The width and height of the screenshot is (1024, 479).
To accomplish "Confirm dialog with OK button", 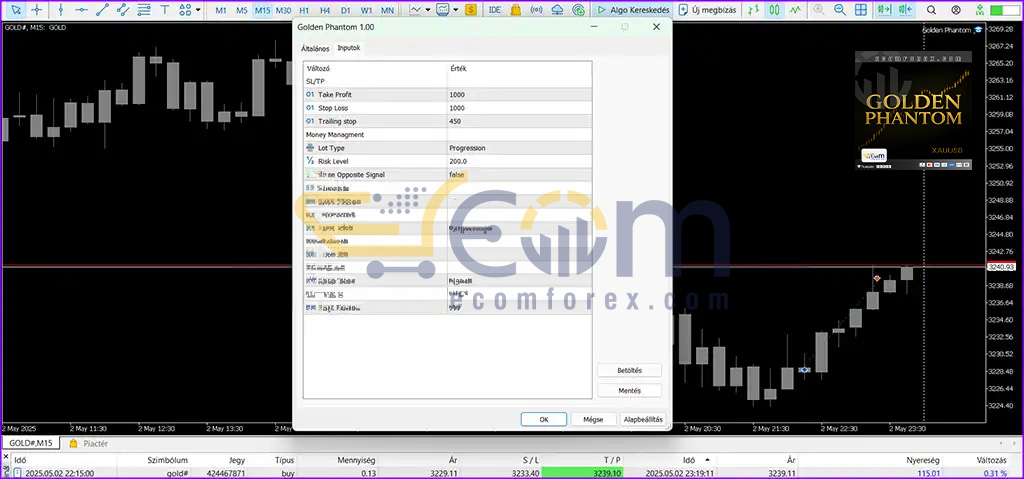I will 544,420.
